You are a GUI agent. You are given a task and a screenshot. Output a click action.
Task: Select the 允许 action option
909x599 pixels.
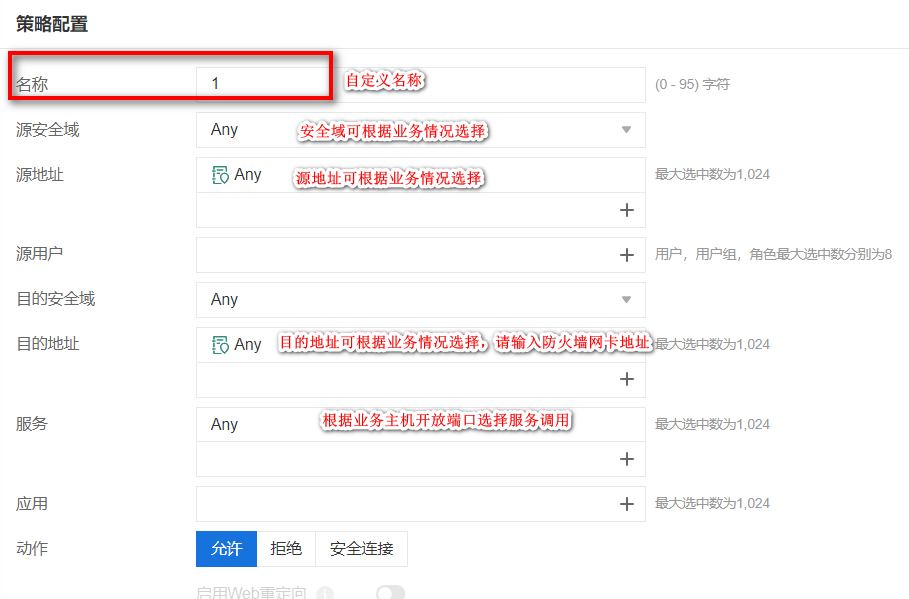pyautogui.click(x=226, y=549)
